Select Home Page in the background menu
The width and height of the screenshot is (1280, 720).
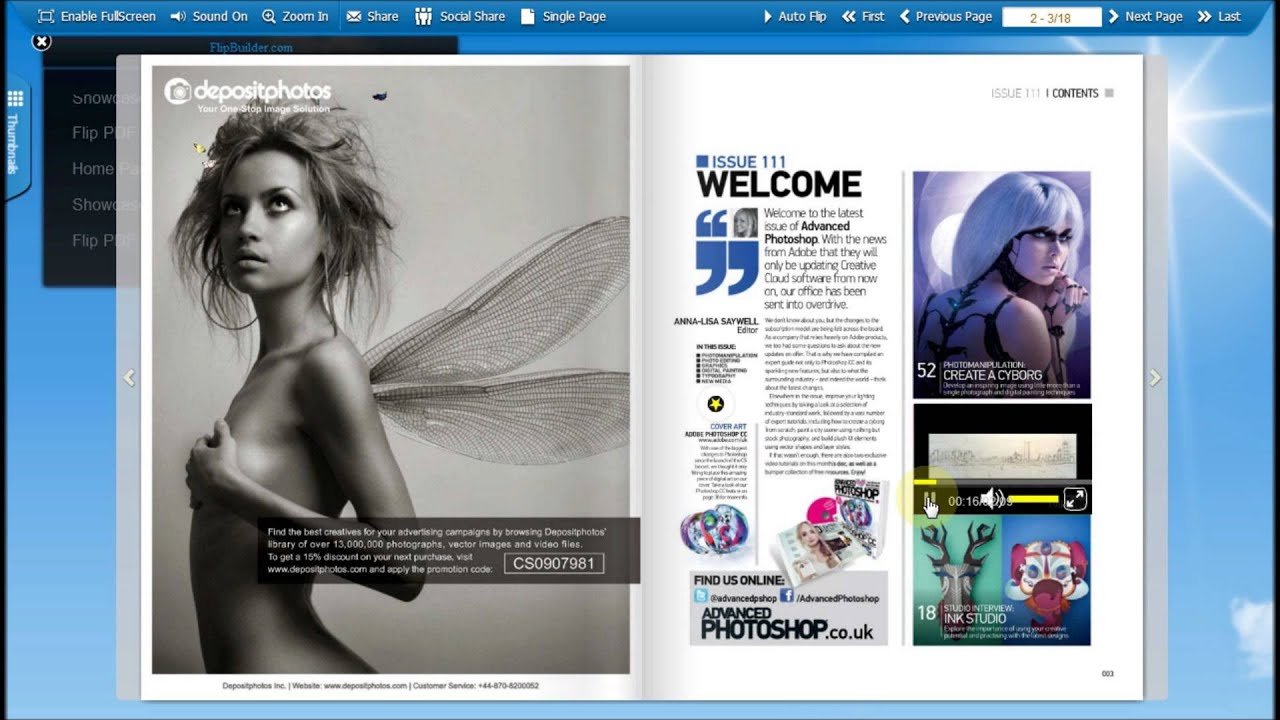pyautogui.click(x=104, y=169)
